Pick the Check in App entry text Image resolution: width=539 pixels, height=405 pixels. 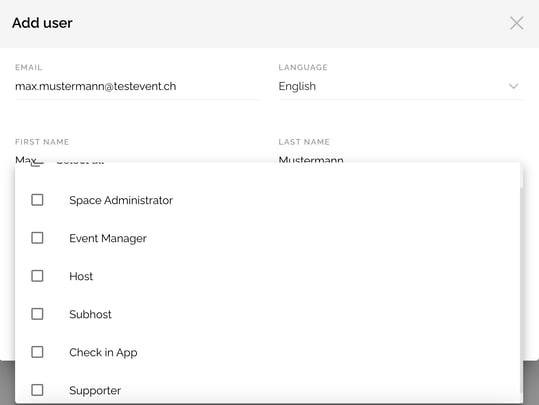pos(103,353)
